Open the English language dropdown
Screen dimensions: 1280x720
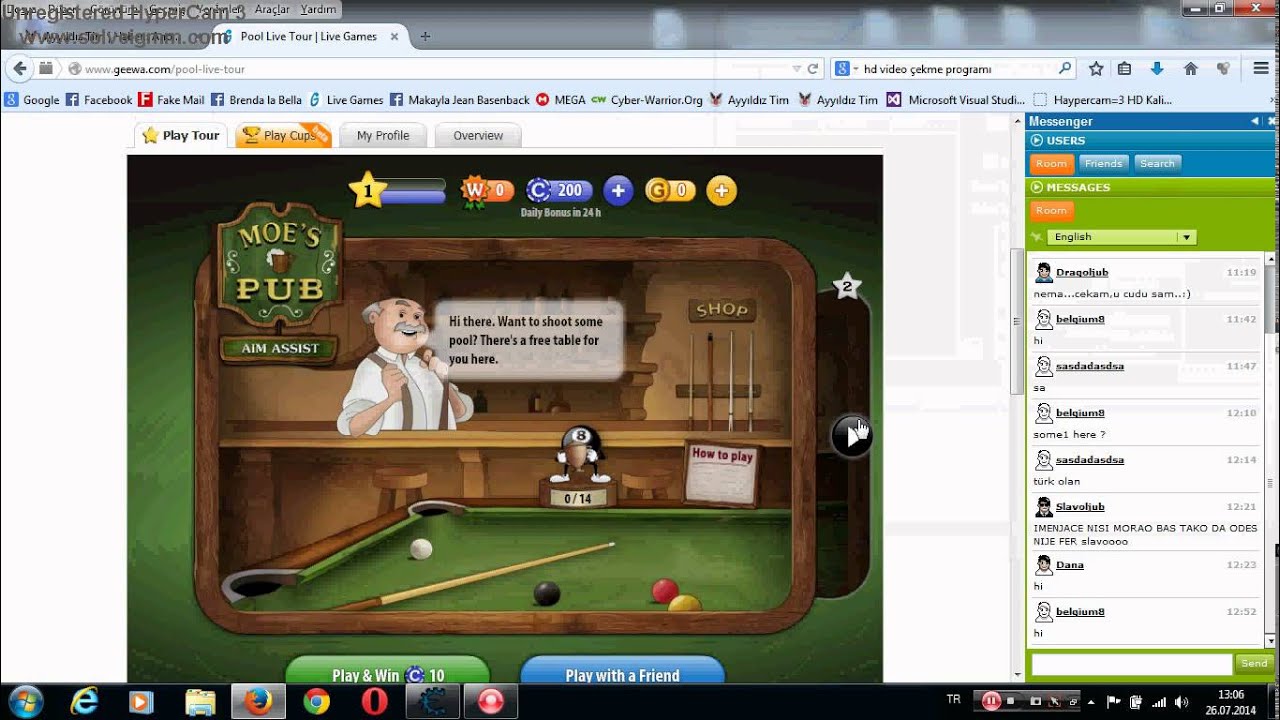[1121, 237]
